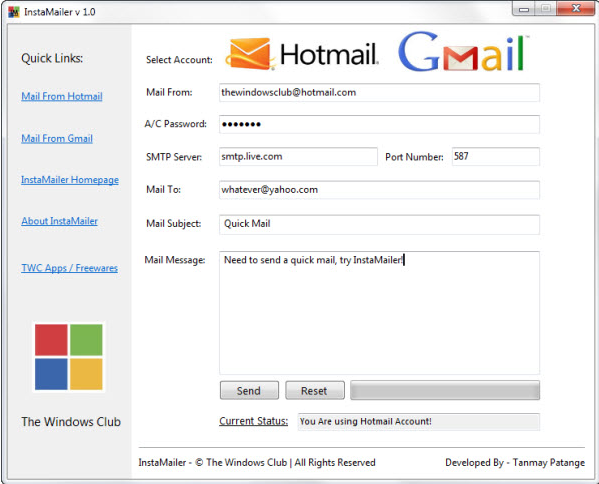The height and width of the screenshot is (484, 599).
Task: Click the Current Status text box
Action: [x=419, y=422]
